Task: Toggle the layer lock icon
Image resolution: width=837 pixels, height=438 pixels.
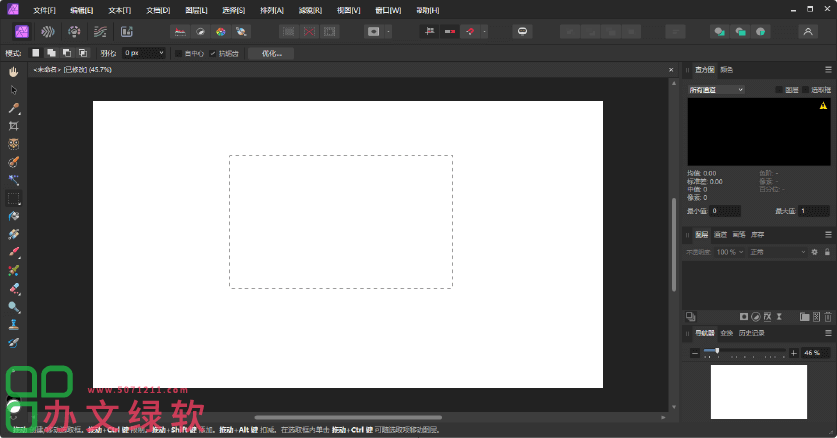Action: pyautogui.click(x=827, y=252)
